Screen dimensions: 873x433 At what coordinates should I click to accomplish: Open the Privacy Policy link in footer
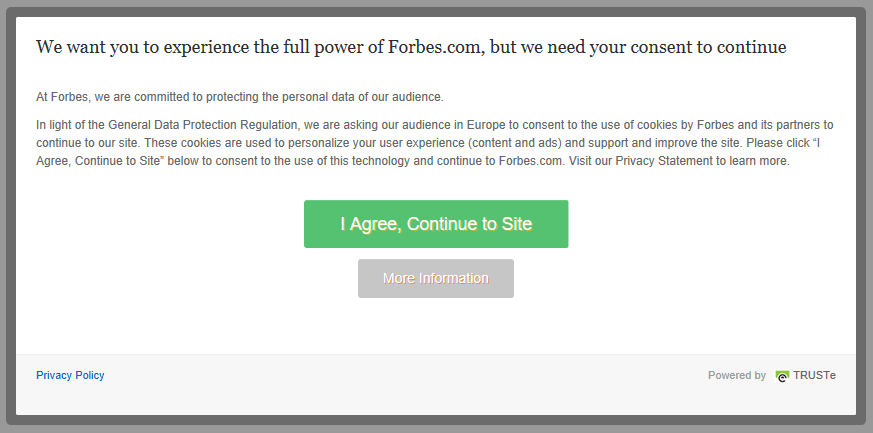(70, 375)
